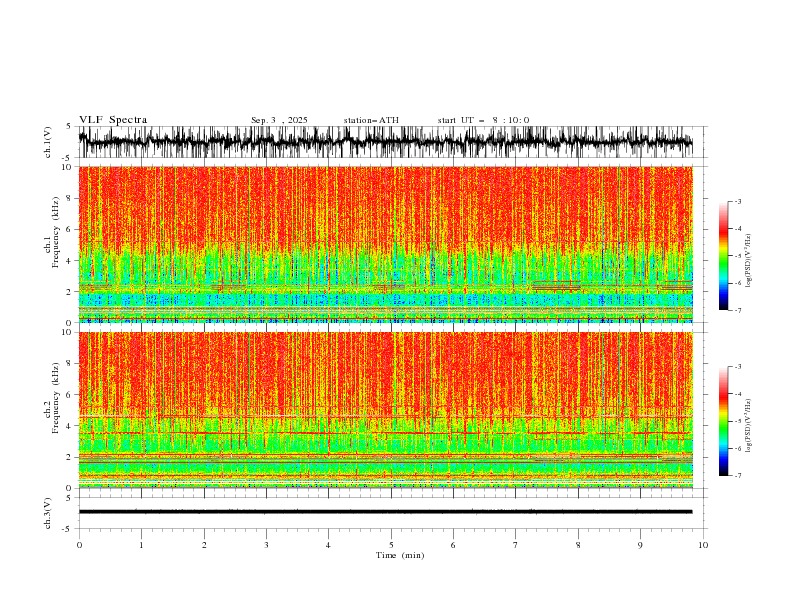This screenshot has width=792, height=612.
Task: Click the 2 minute tick label
Action: click(x=204, y=545)
